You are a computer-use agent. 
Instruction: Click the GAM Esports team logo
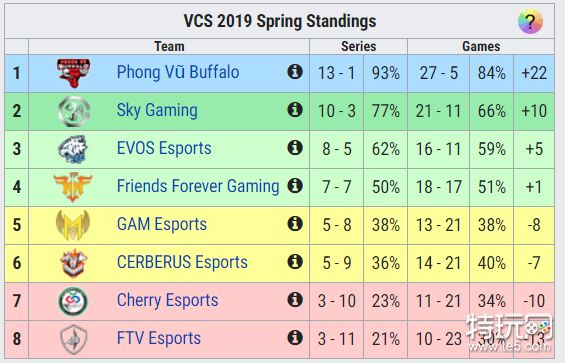tap(73, 225)
